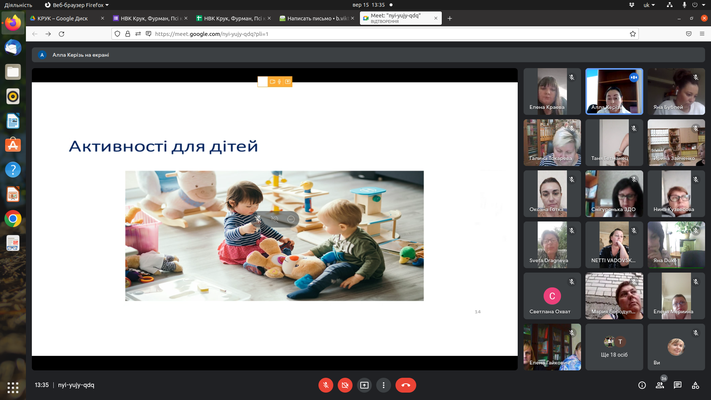711x400 pixels.
Task: Open the clock and calendar panel
Action: pyautogui.click(x=369, y=5)
